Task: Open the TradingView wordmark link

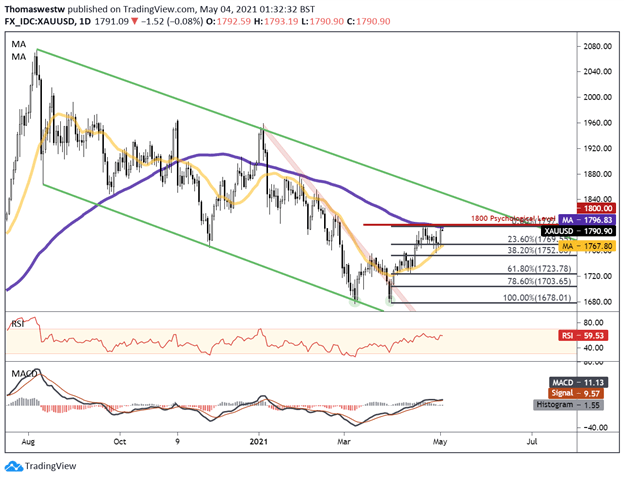Action: pos(50,466)
